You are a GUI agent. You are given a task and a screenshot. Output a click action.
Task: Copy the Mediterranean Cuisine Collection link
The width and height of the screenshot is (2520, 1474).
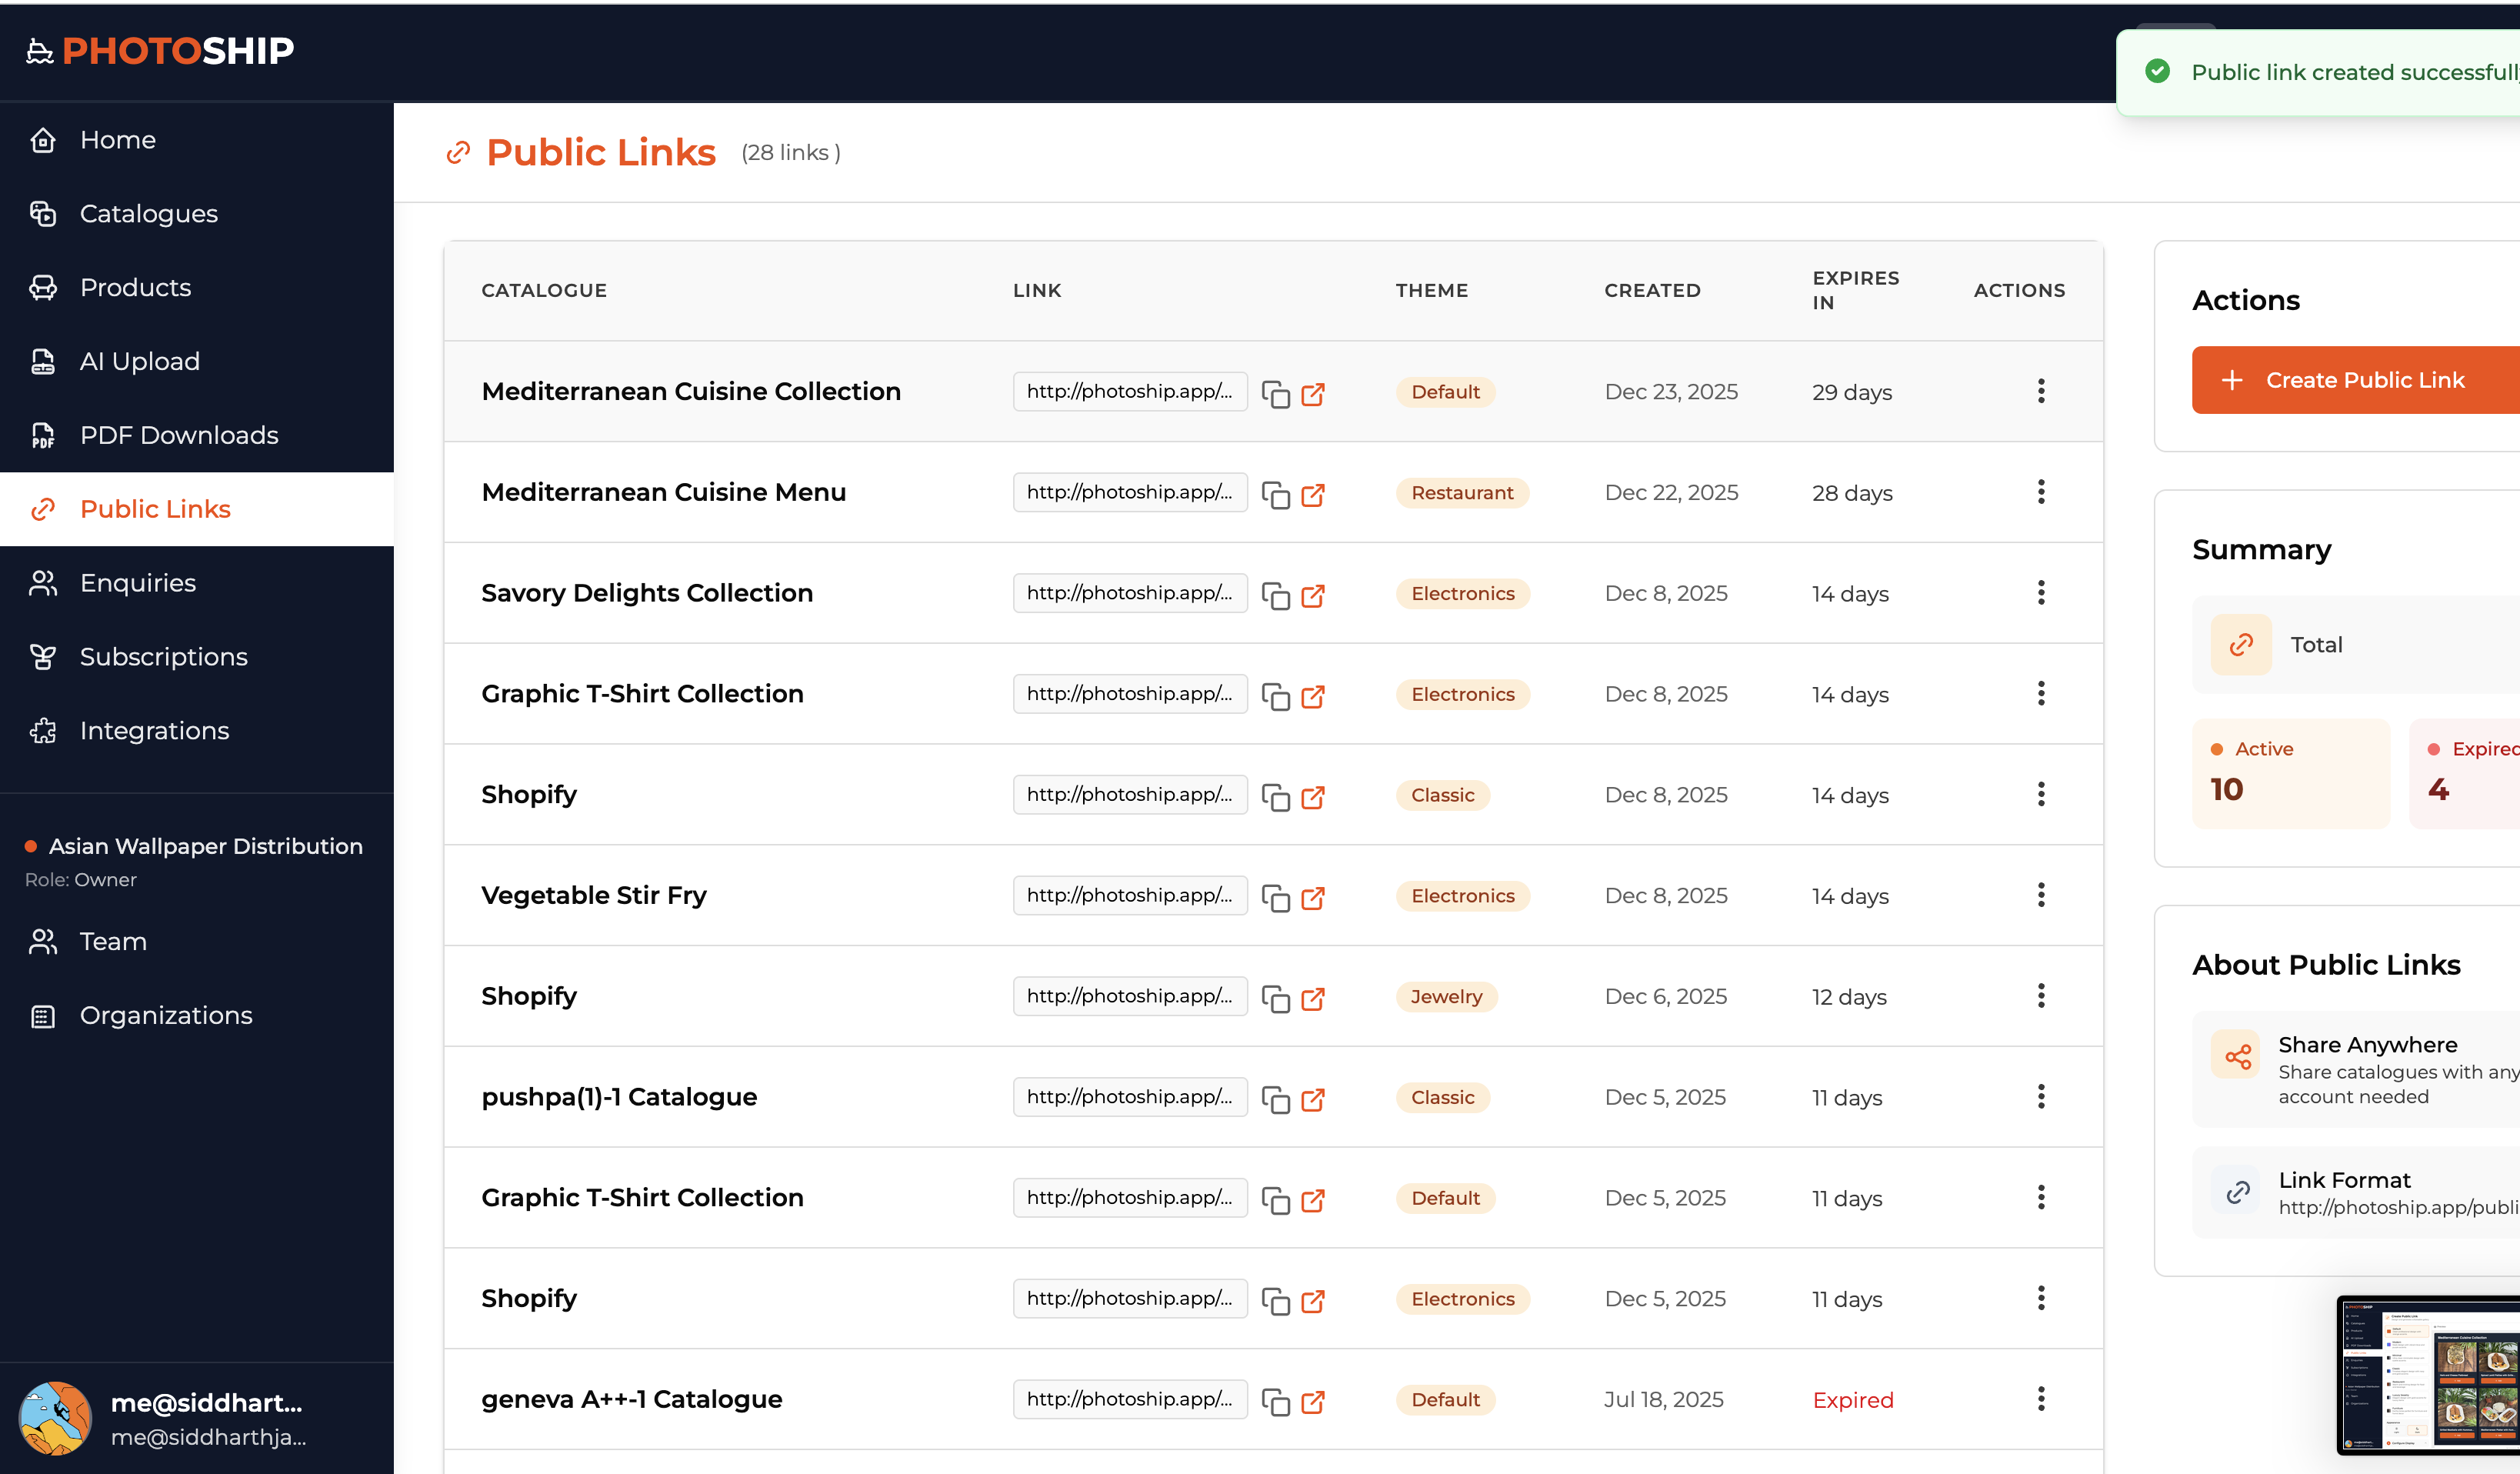click(x=1276, y=394)
